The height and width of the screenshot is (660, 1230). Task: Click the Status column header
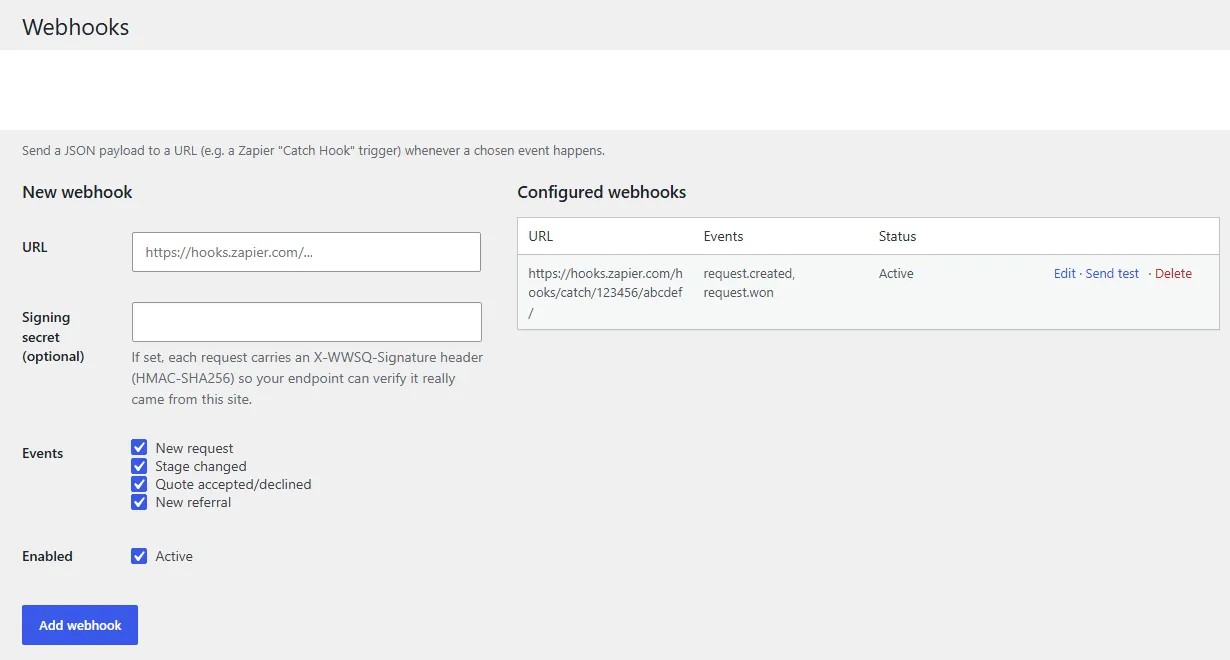tap(897, 237)
